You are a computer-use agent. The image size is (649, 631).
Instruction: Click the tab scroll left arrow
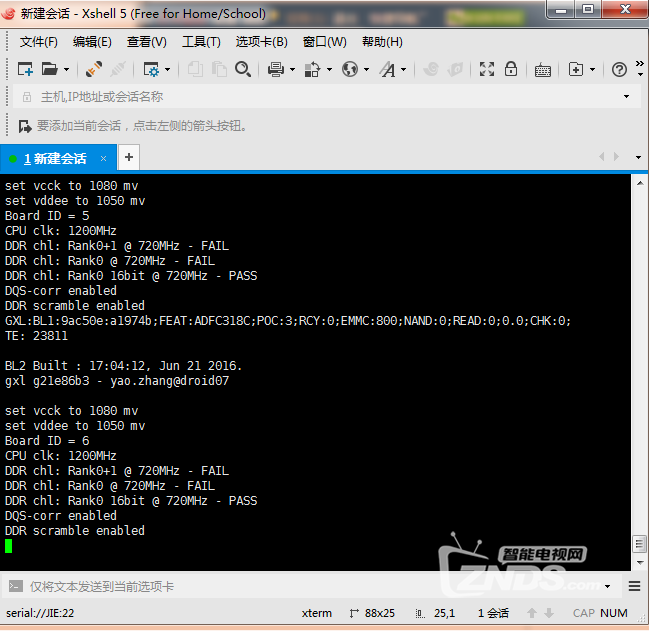tap(602, 157)
